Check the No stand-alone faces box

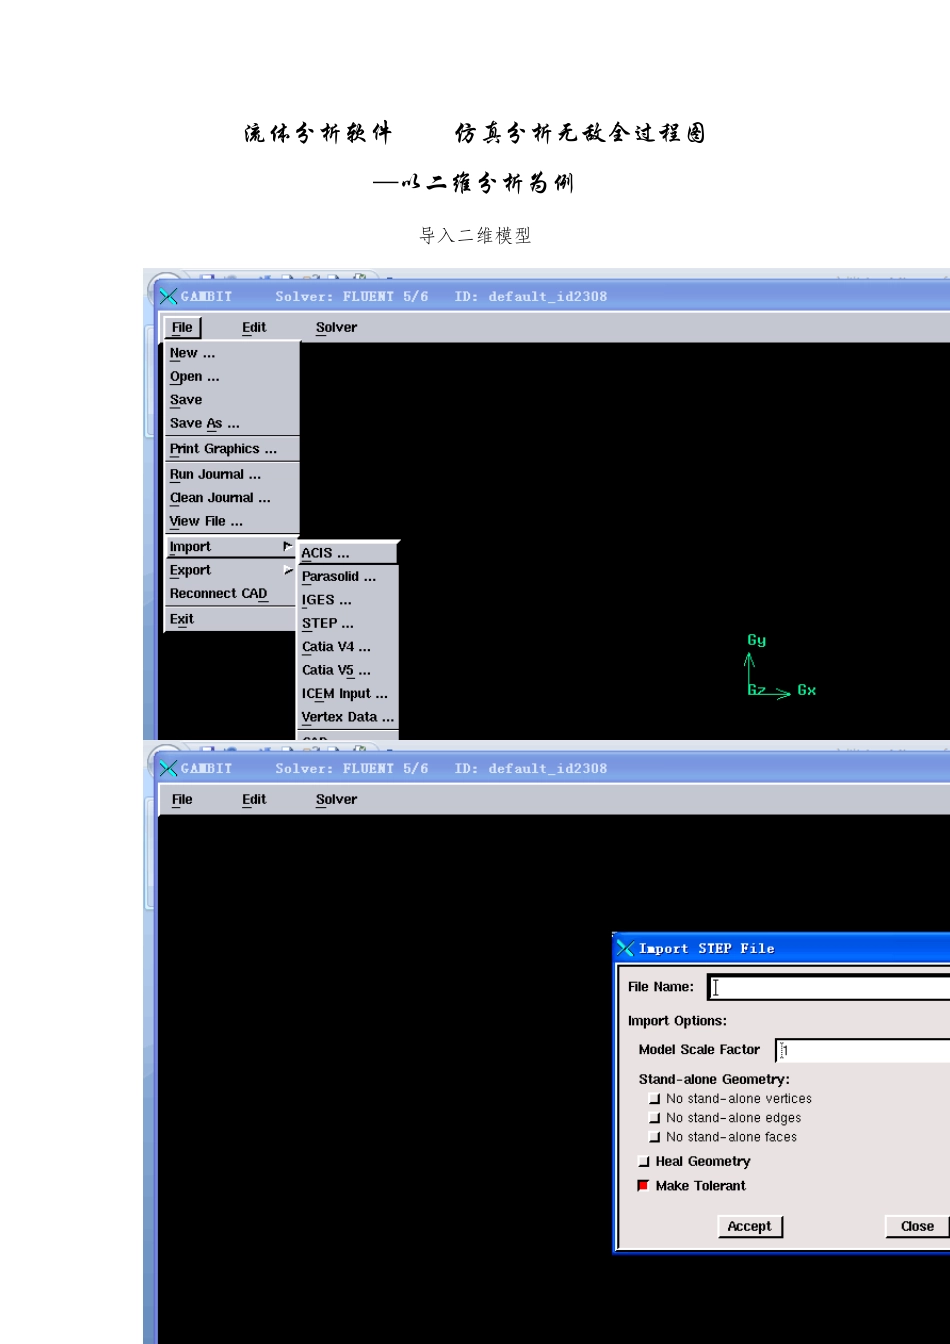654,1137
